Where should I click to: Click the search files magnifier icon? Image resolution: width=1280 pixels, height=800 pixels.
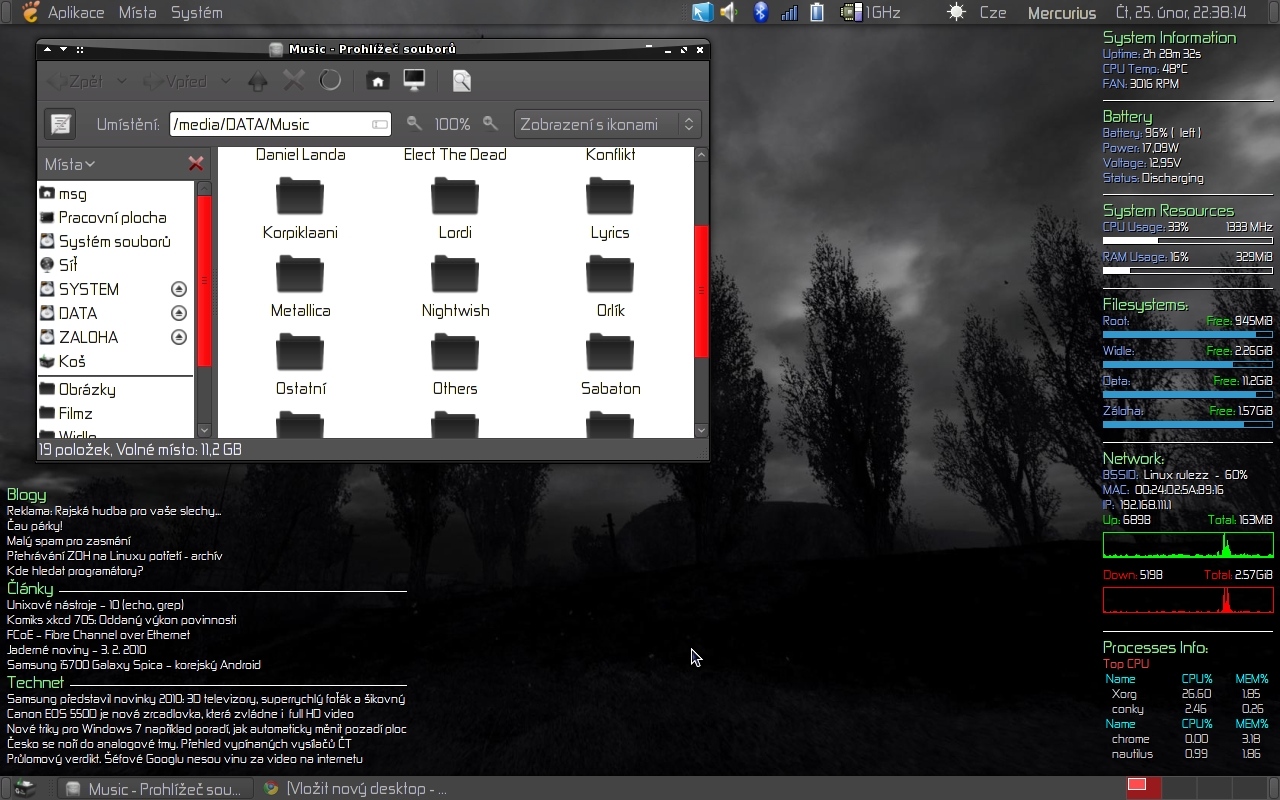tap(461, 81)
